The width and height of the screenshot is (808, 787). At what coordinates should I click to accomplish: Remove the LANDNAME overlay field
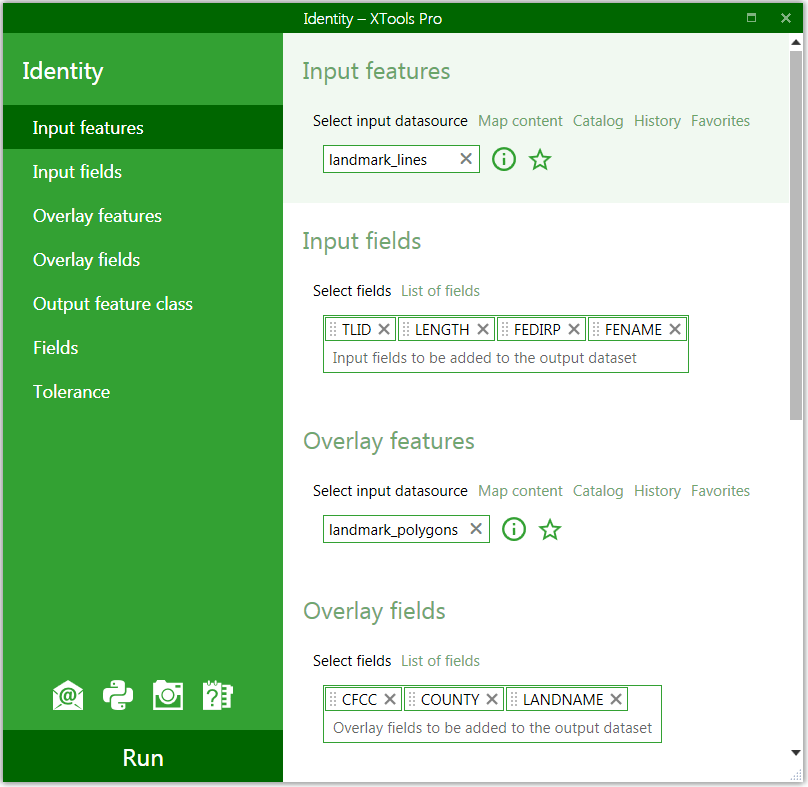[x=616, y=699]
